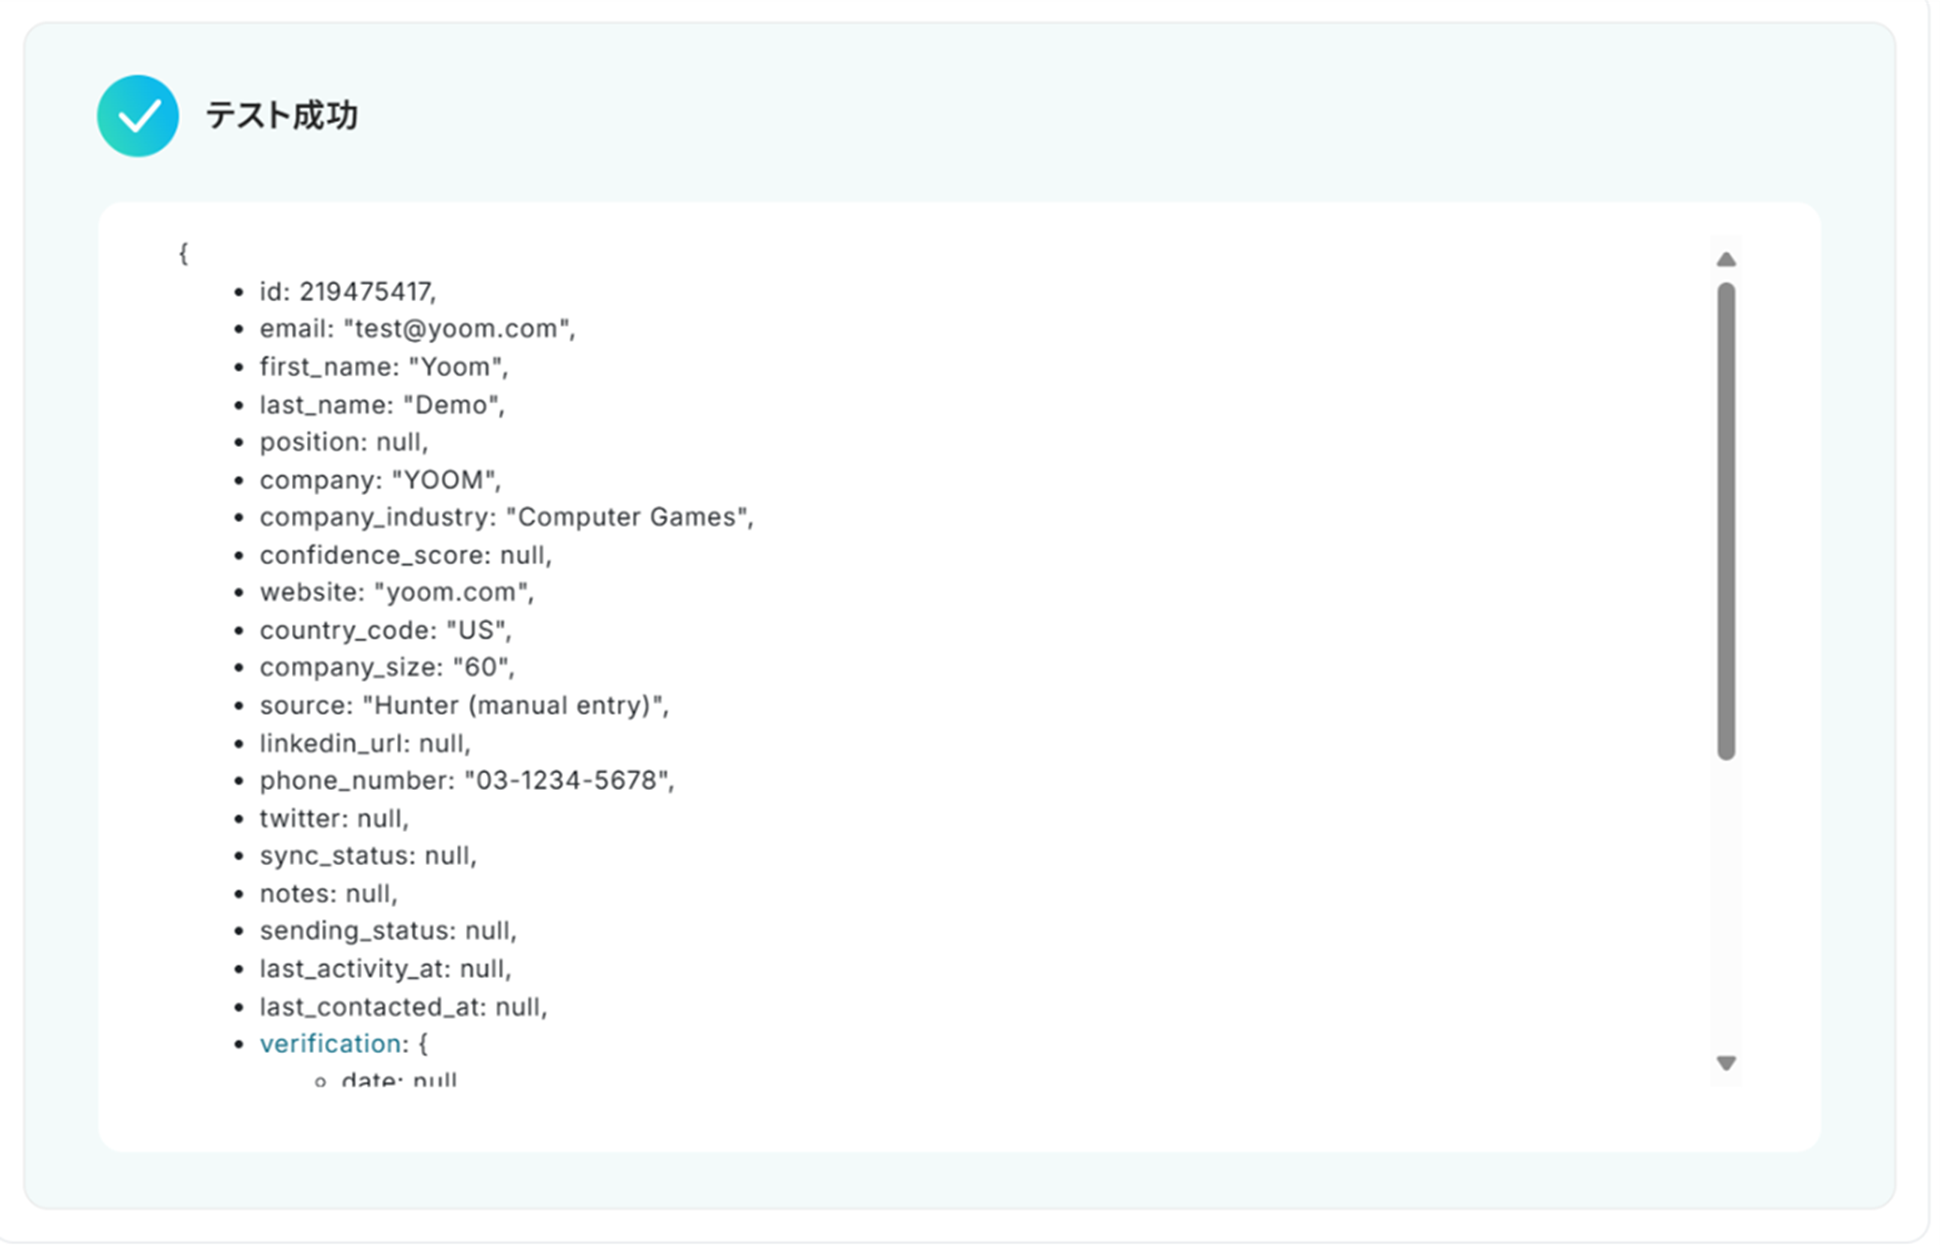Click the vertical scrollbar thumb

(x=1726, y=520)
